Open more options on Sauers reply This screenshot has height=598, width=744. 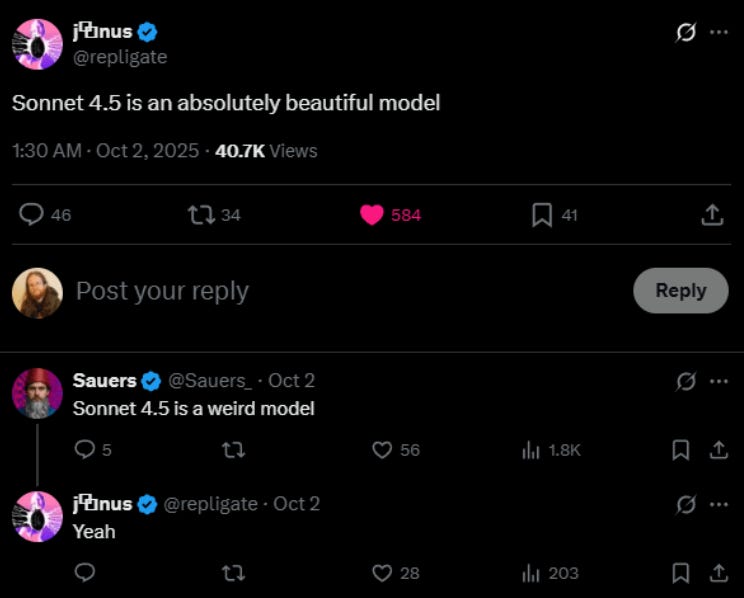pos(718,381)
